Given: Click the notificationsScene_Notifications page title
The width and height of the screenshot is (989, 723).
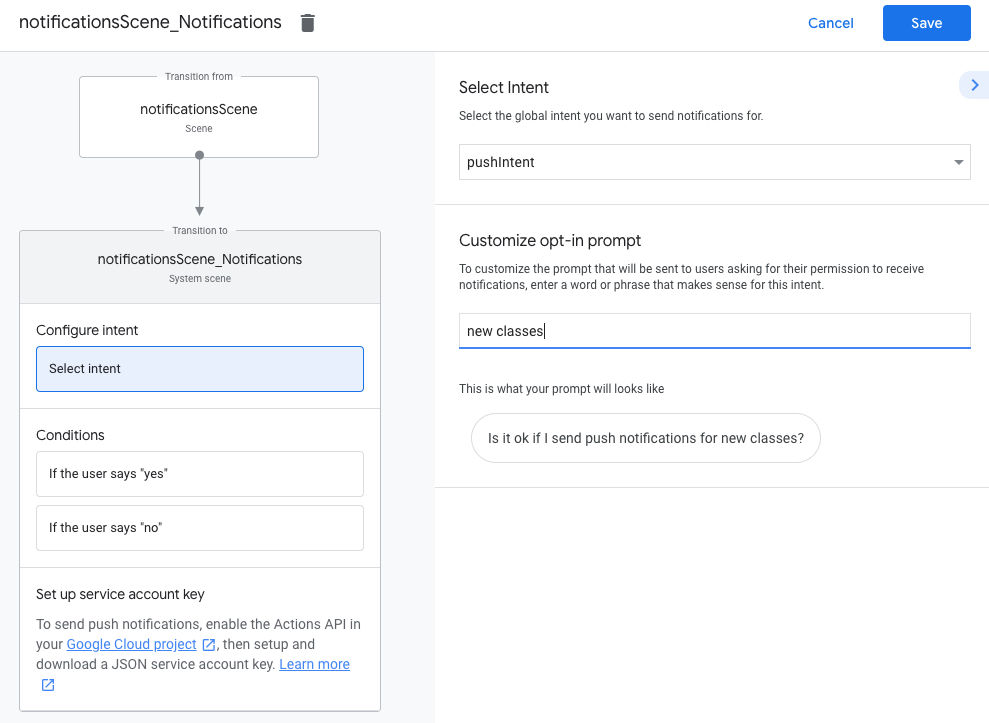Looking at the screenshot, I should point(150,22).
